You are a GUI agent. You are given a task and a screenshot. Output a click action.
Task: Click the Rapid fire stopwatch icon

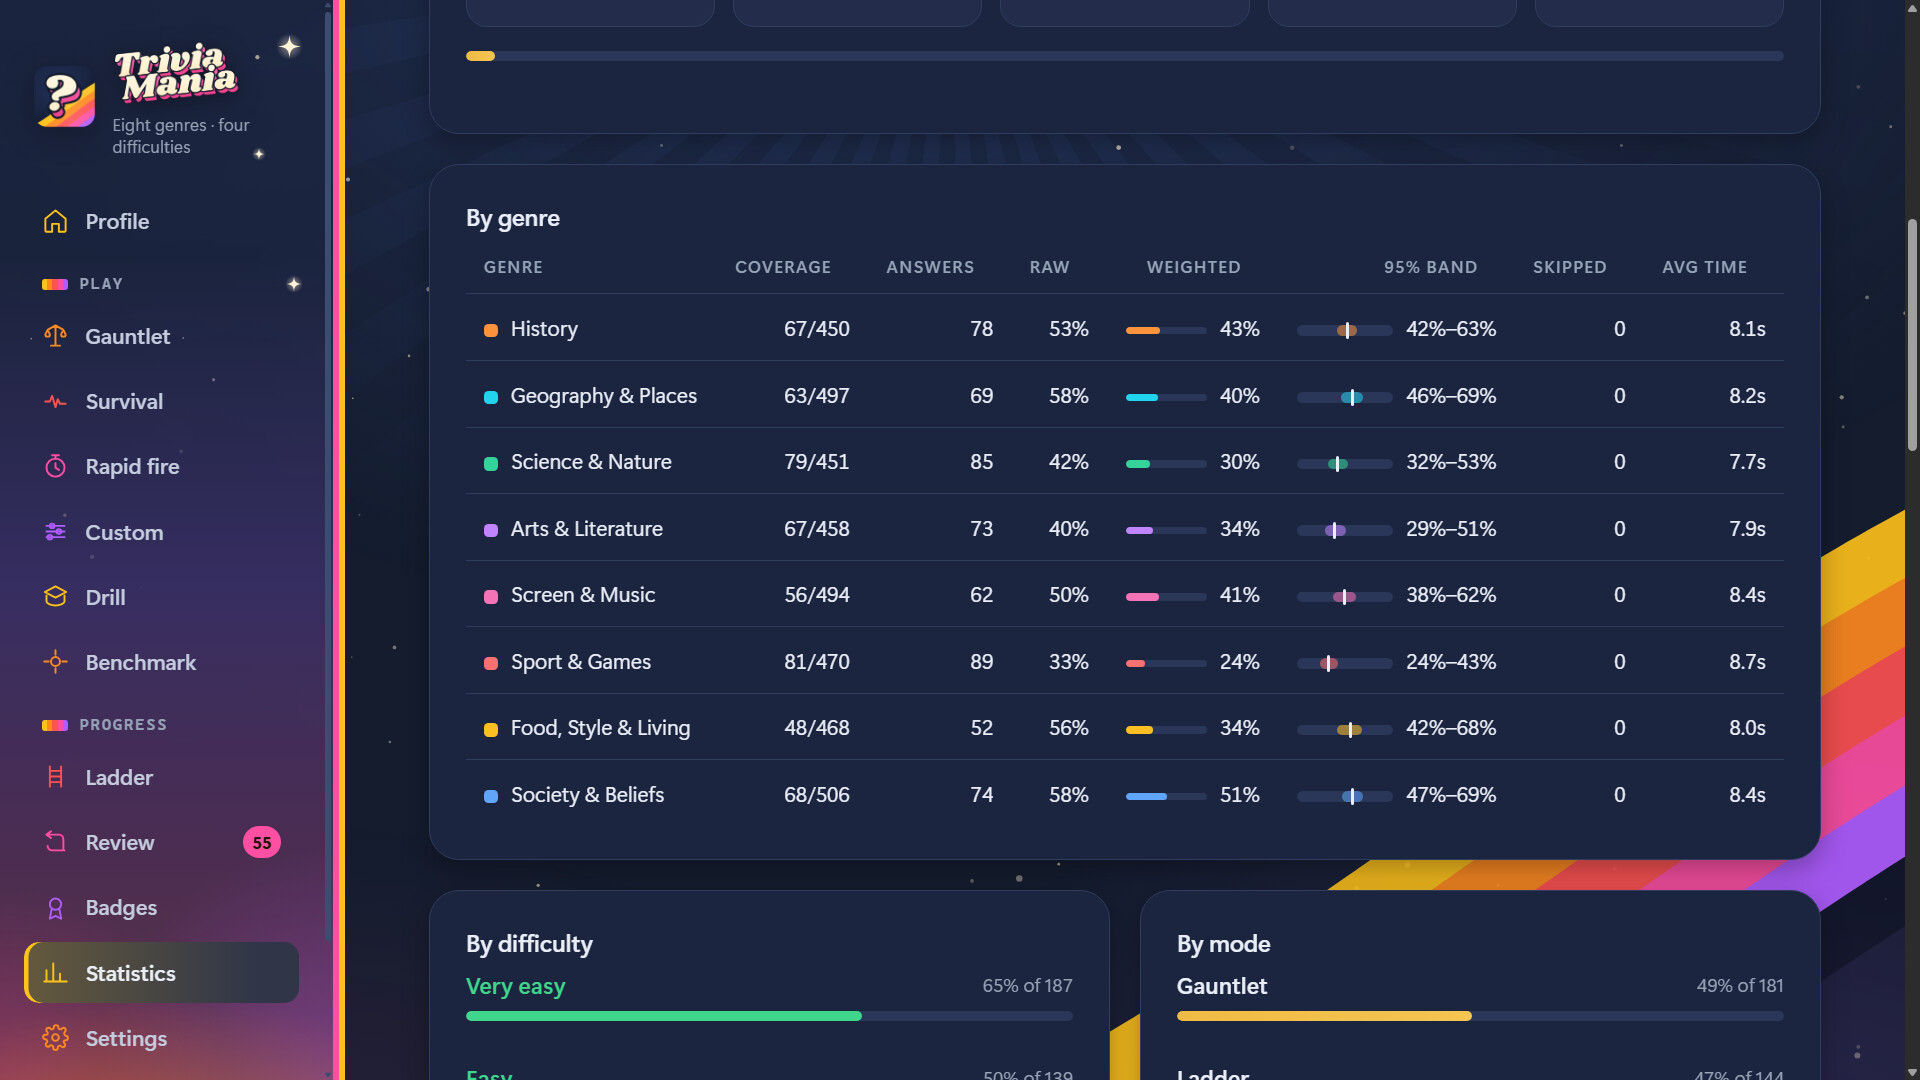click(55, 467)
